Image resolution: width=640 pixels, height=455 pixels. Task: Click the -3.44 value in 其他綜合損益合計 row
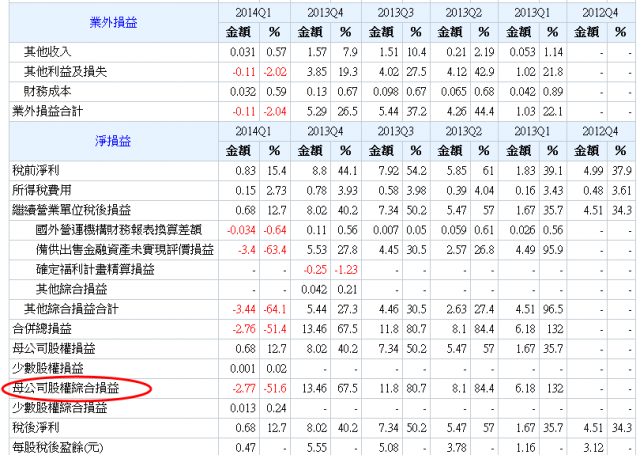(244, 309)
